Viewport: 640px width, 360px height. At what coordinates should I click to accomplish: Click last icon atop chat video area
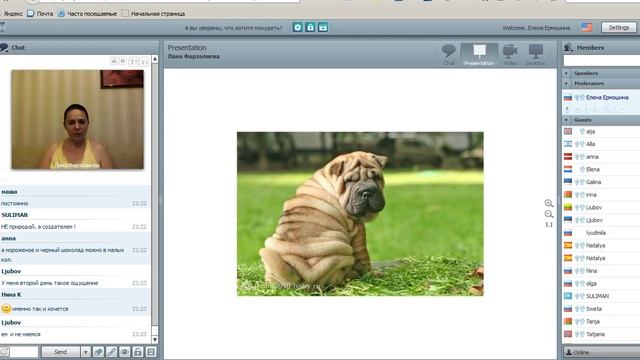[144, 62]
